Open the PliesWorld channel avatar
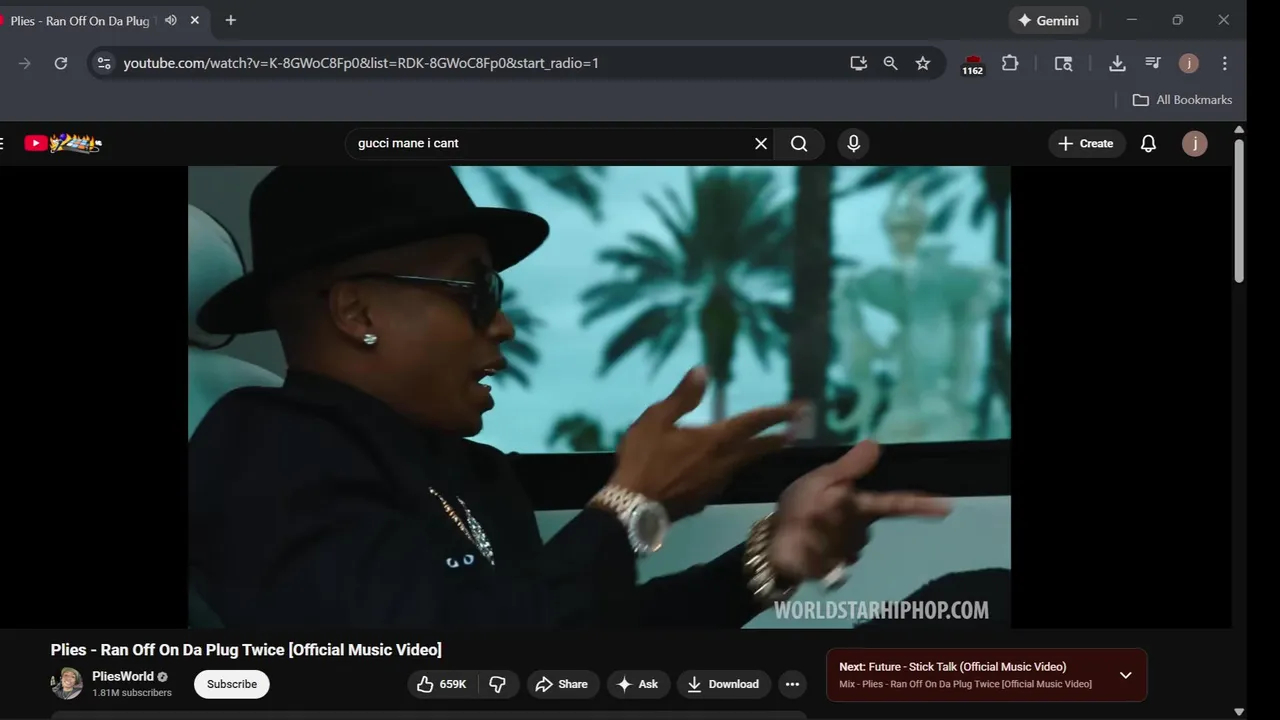 pyautogui.click(x=67, y=684)
